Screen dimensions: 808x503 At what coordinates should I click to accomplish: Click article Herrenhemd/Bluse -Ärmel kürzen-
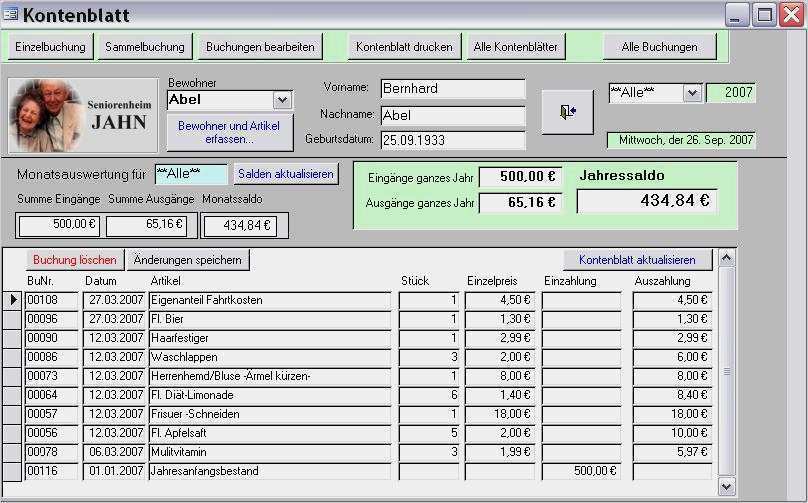pos(270,376)
